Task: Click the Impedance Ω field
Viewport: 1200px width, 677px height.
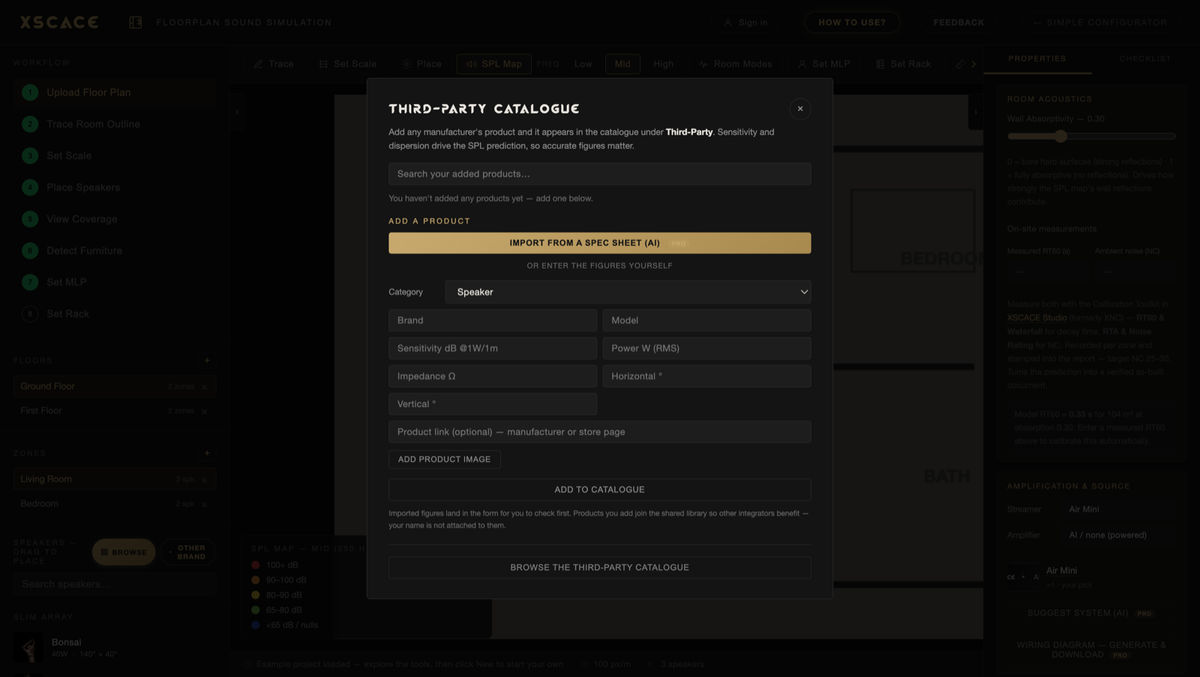Action: click(x=493, y=376)
